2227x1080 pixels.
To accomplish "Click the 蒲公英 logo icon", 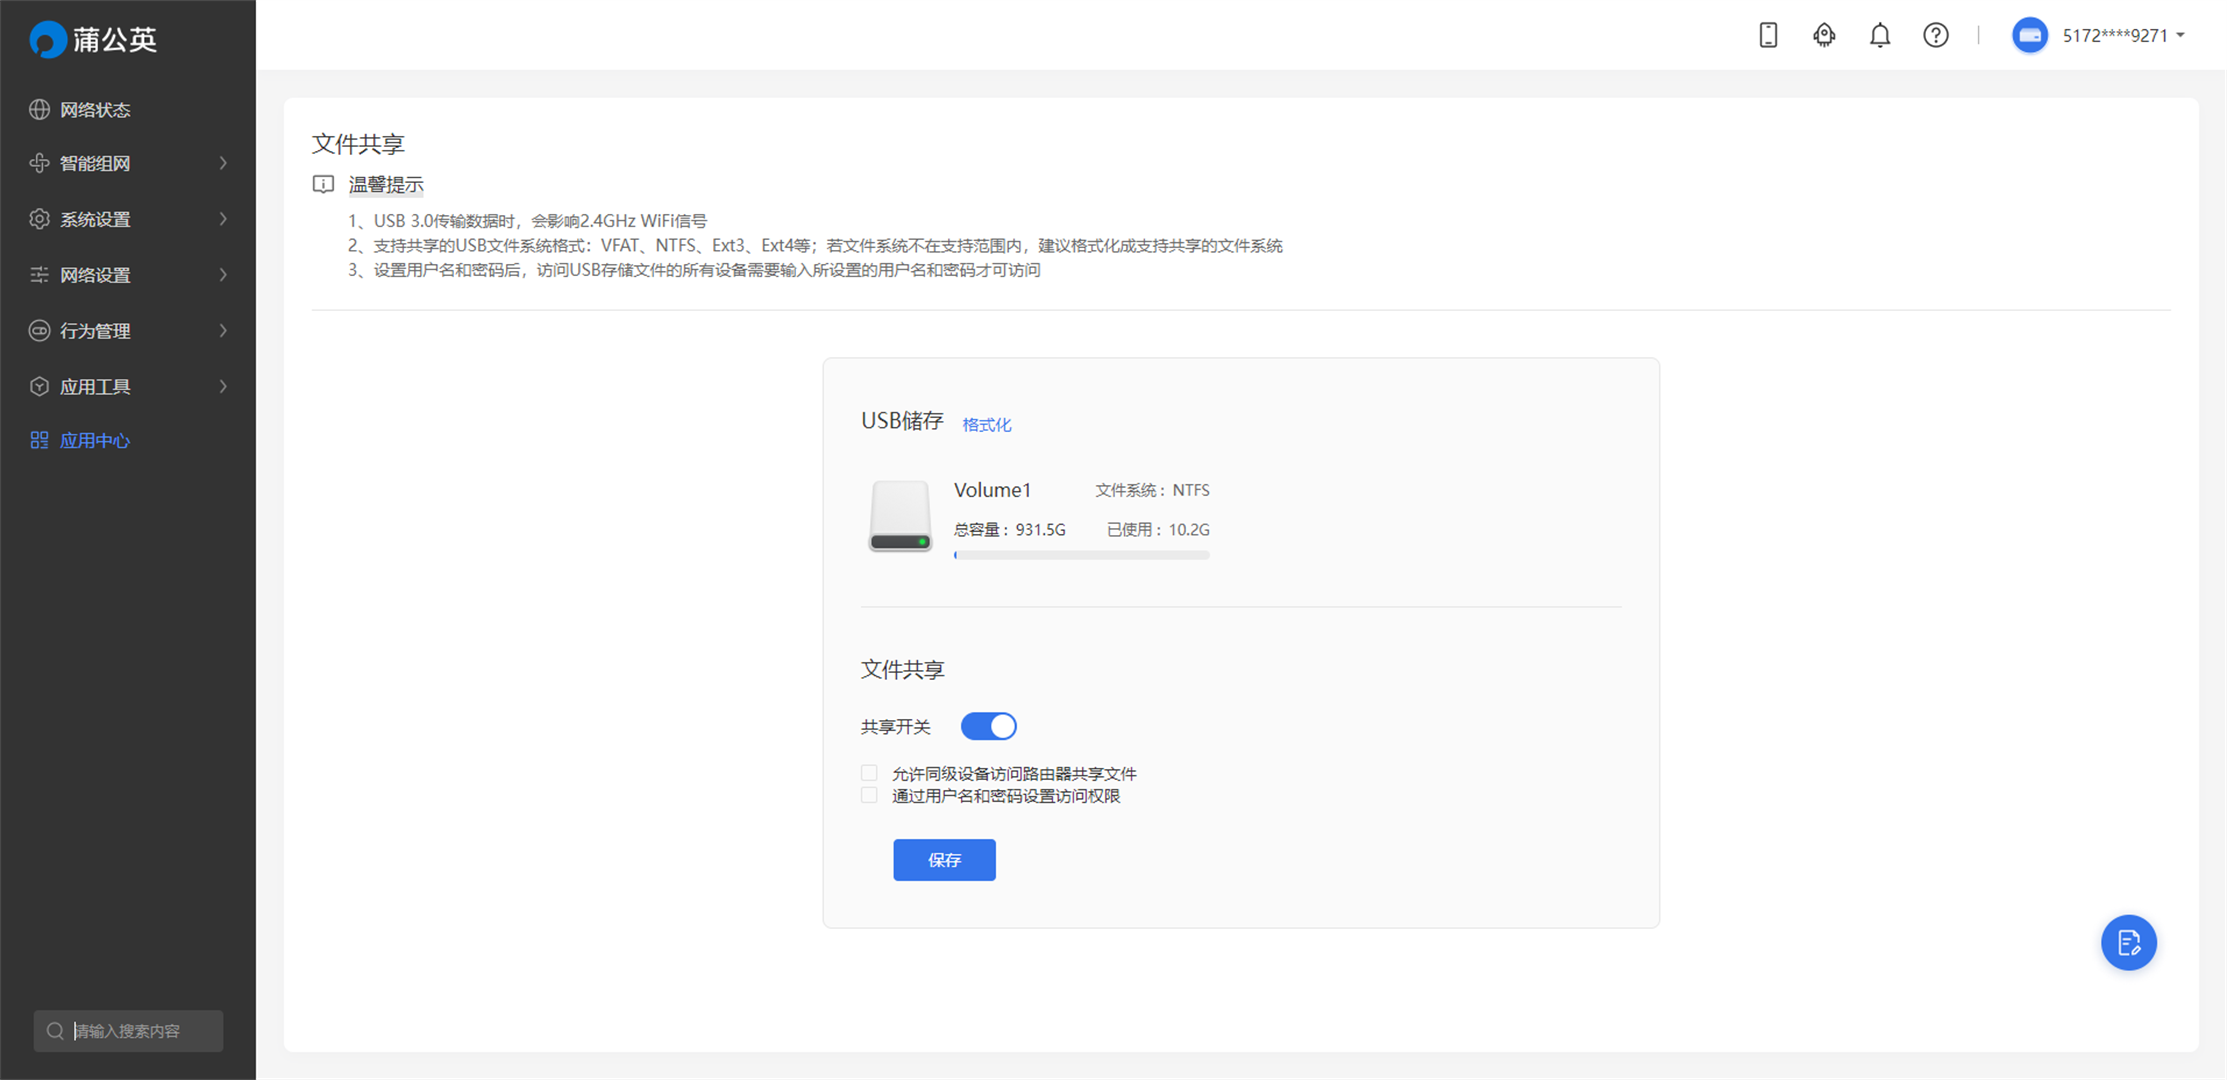I will point(47,39).
